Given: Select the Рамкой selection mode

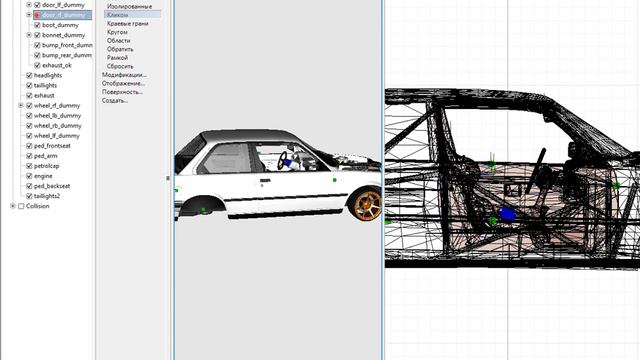Looking at the screenshot, I should pyautogui.click(x=117, y=58).
